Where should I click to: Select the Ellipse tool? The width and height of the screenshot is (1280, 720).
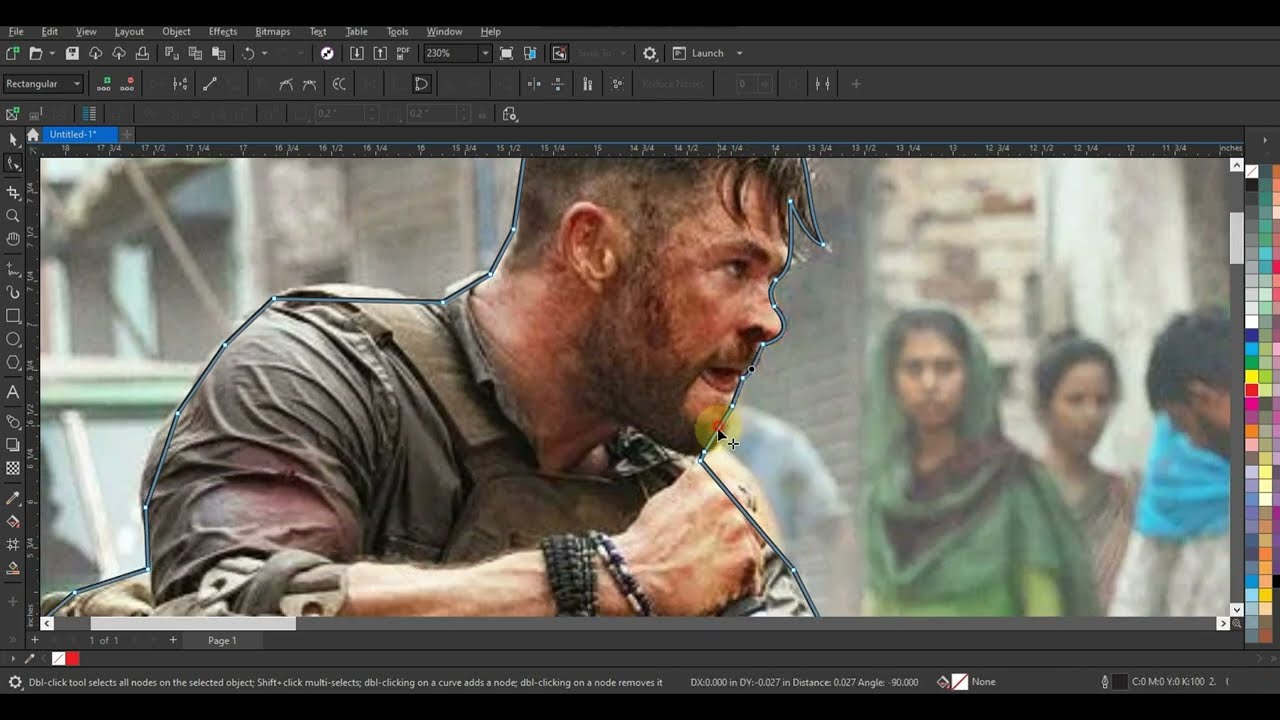[13, 340]
